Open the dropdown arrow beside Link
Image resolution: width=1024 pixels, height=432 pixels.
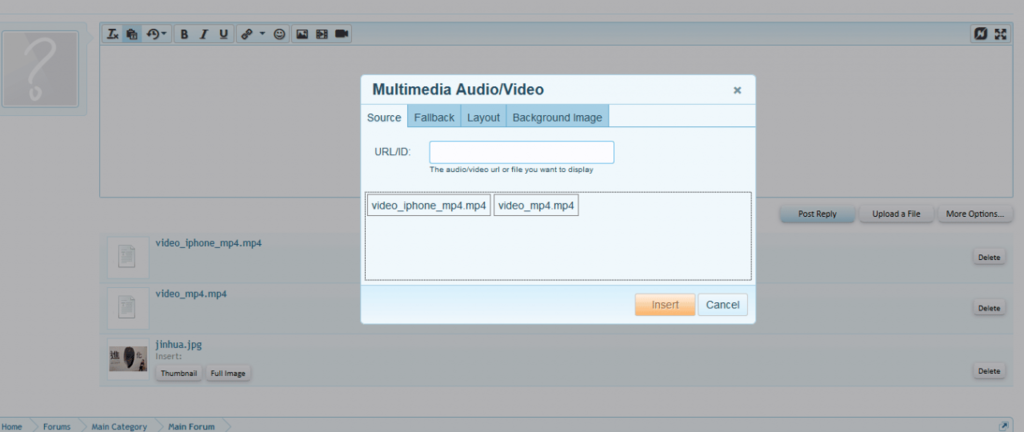coord(263,34)
